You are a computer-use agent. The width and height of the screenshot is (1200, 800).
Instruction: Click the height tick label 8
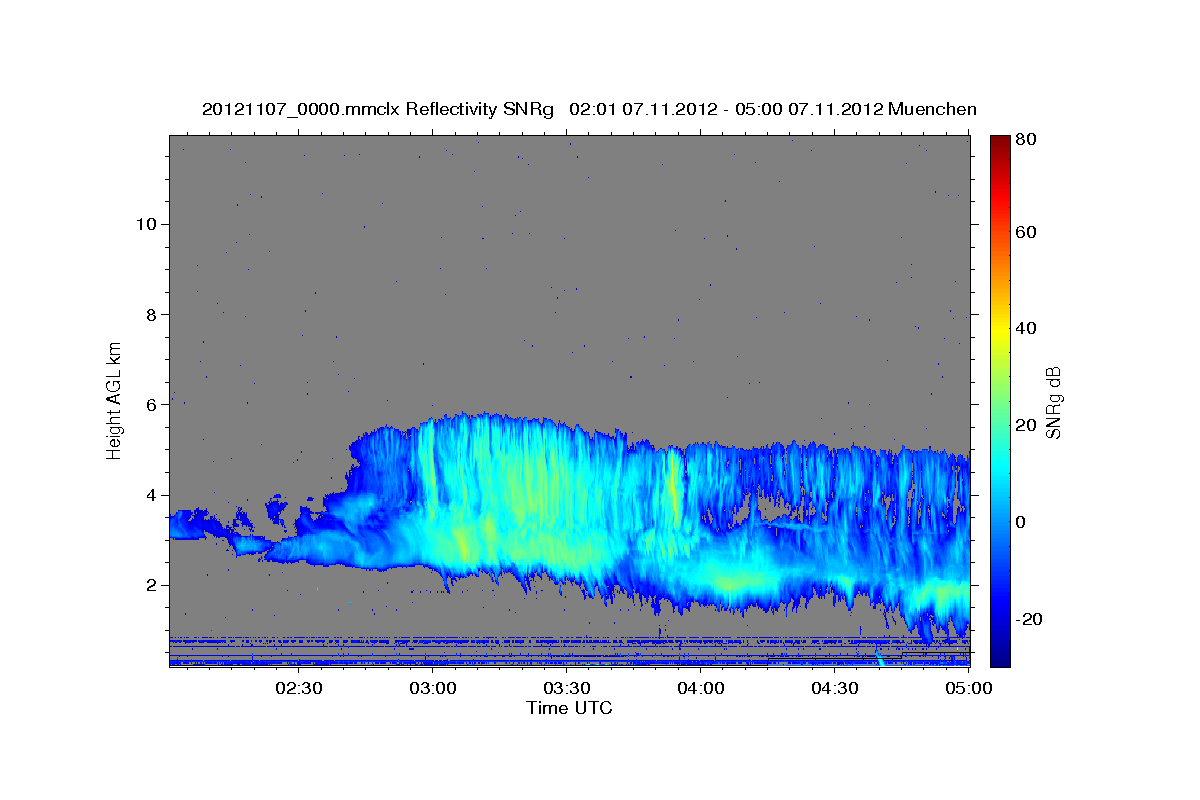pyautogui.click(x=149, y=314)
